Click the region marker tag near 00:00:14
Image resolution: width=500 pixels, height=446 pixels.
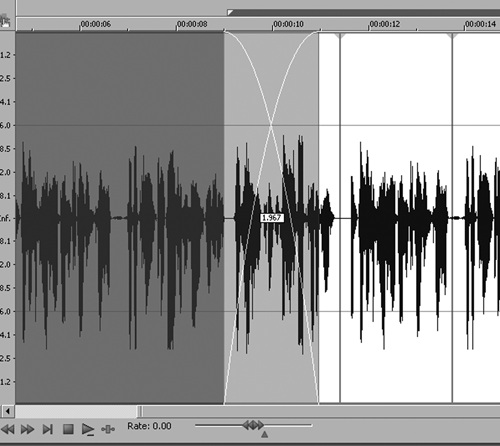(453, 36)
